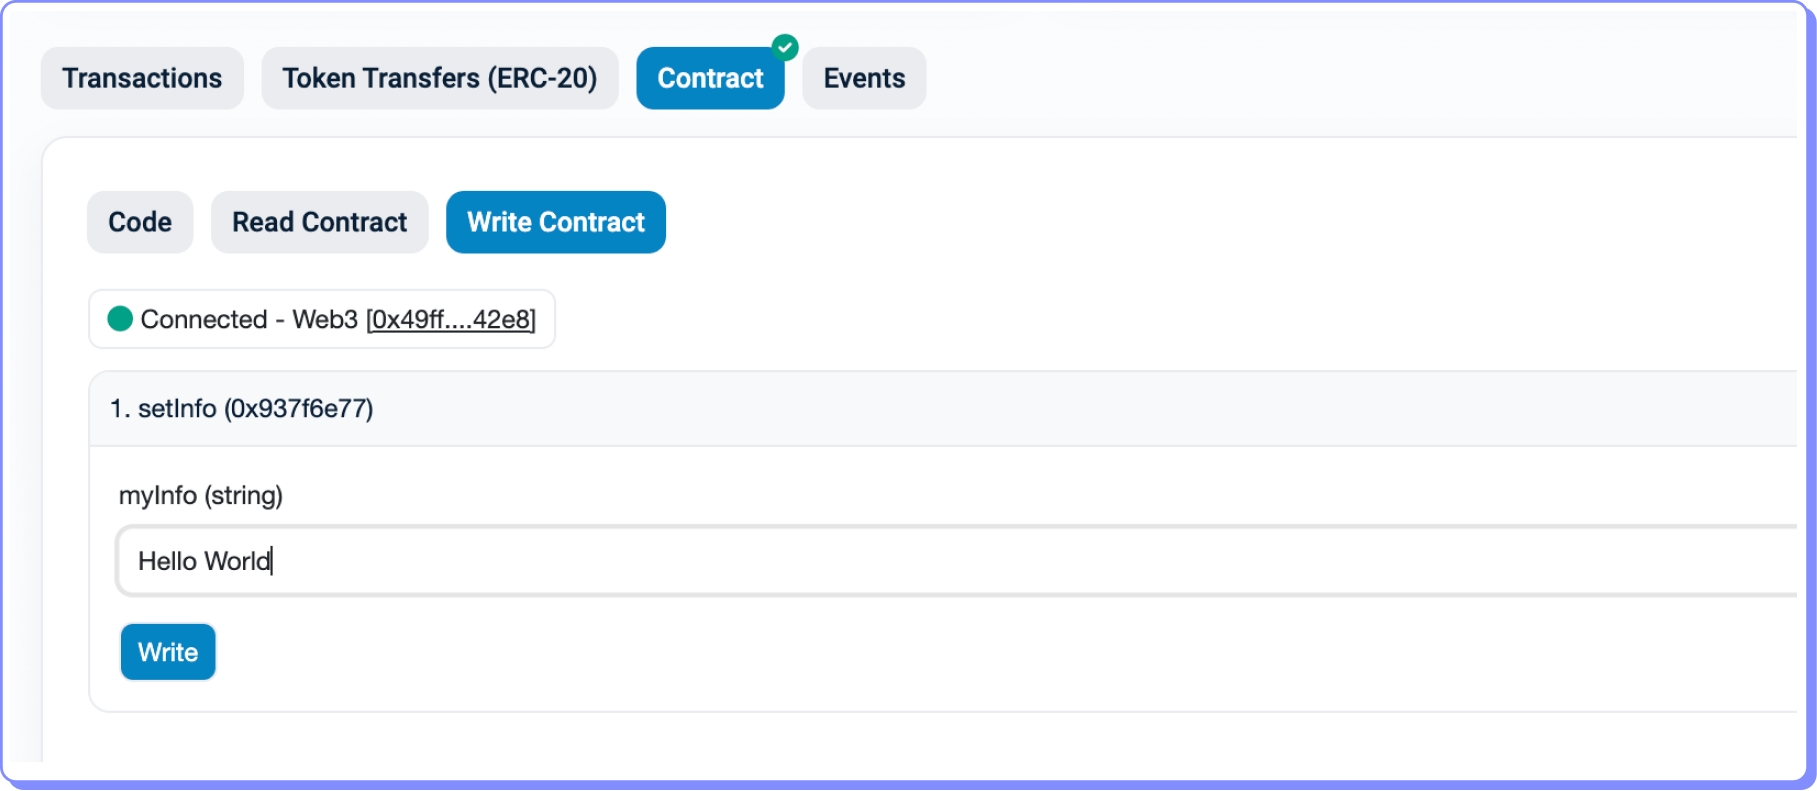The height and width of the screenshot is (791, 1817).
Task: Select the Write Contract view
Action: 555,222
